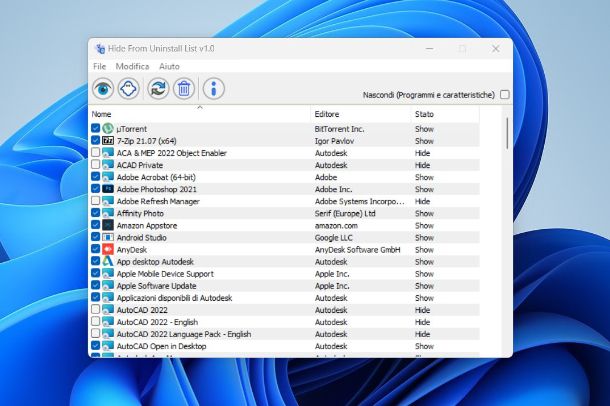Screen dimensions: 610x406
Task: Click the AutoCAD 2022 row icon
Action: [108, 310]
